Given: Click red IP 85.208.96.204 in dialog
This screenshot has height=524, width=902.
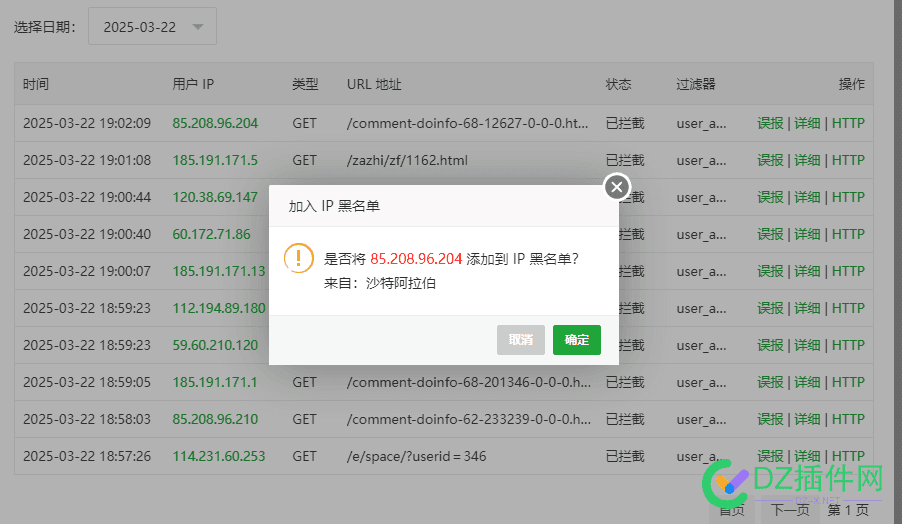Looking at the screenshot, I should pos(416,259).
